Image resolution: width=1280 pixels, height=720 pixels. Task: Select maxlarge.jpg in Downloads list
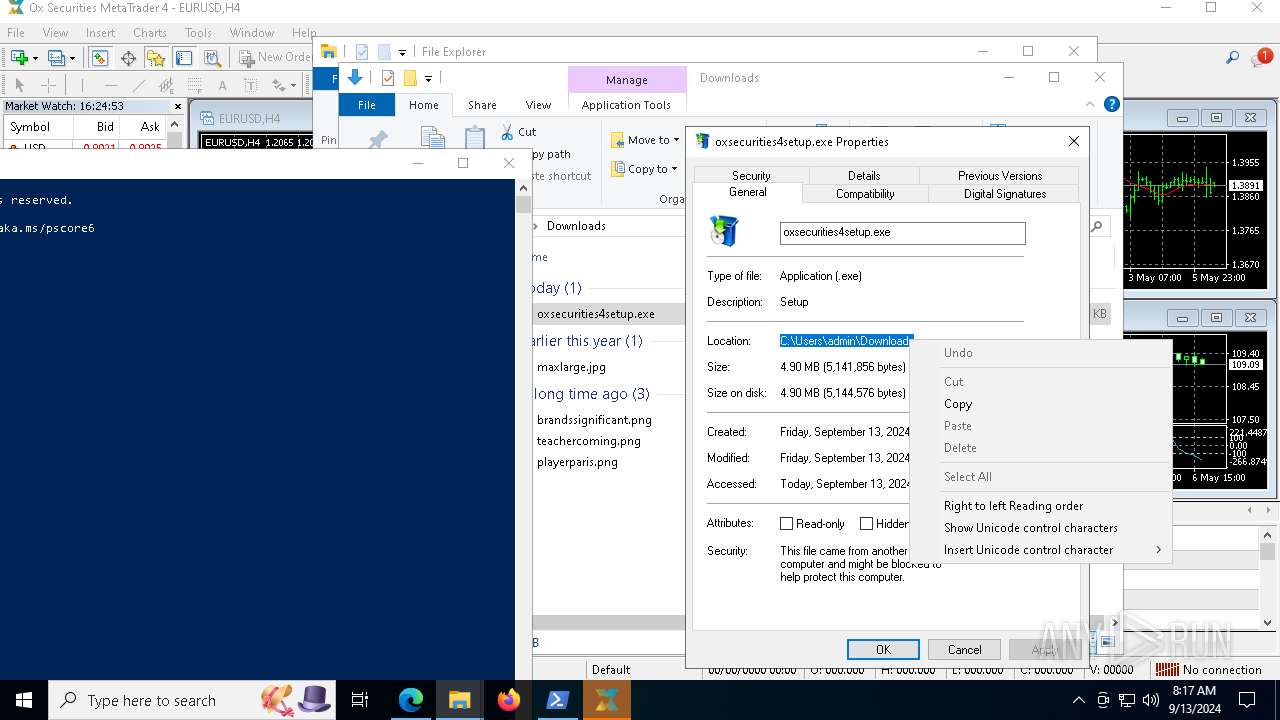[571, 367]
